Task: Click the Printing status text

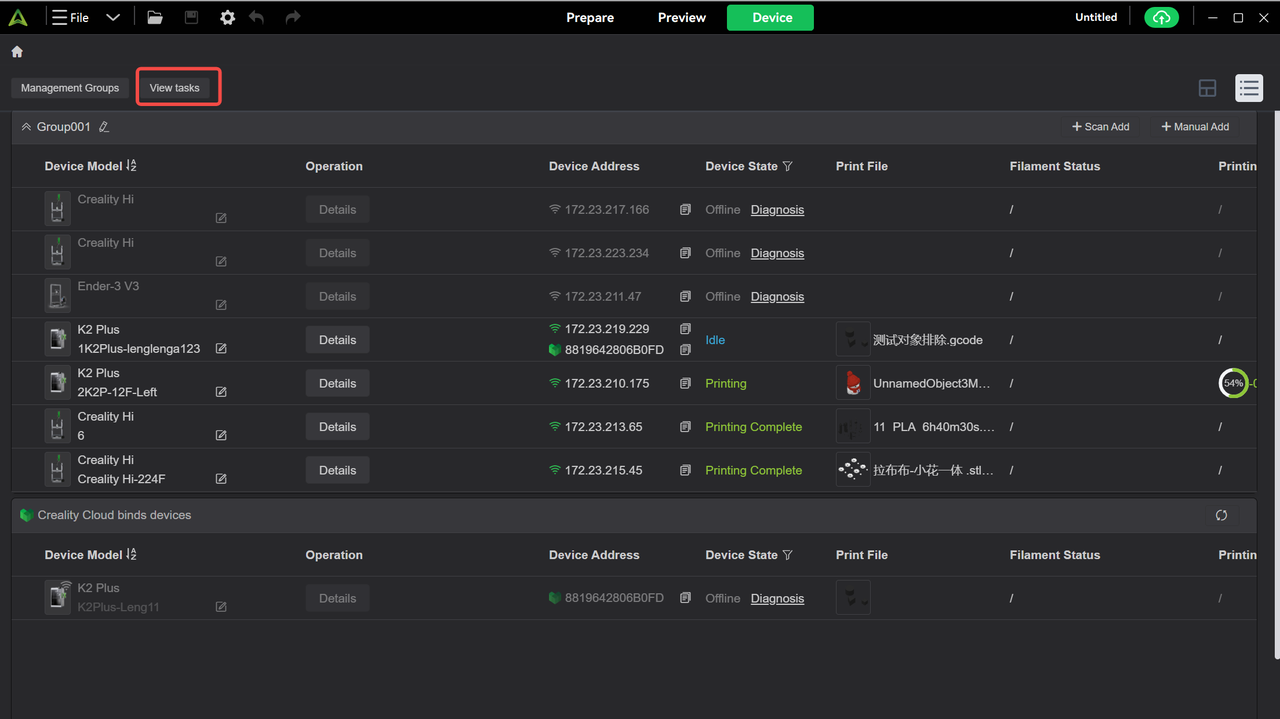Action: (726, 383)
